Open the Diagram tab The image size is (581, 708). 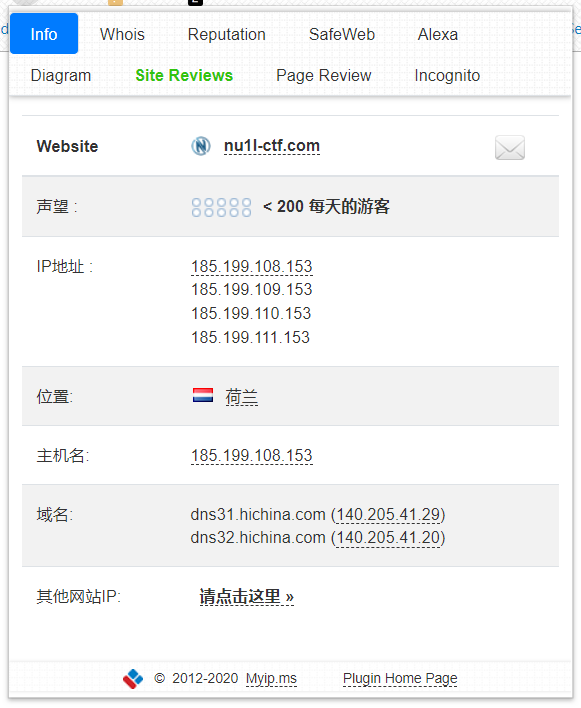pyautogui.click(x=61, y=75)
